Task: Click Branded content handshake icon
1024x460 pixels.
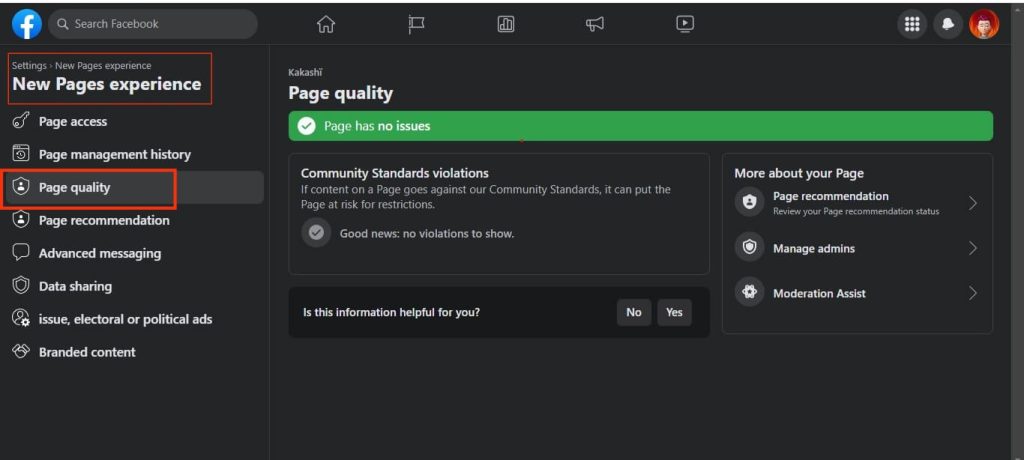Action: [x=21, y=351]
